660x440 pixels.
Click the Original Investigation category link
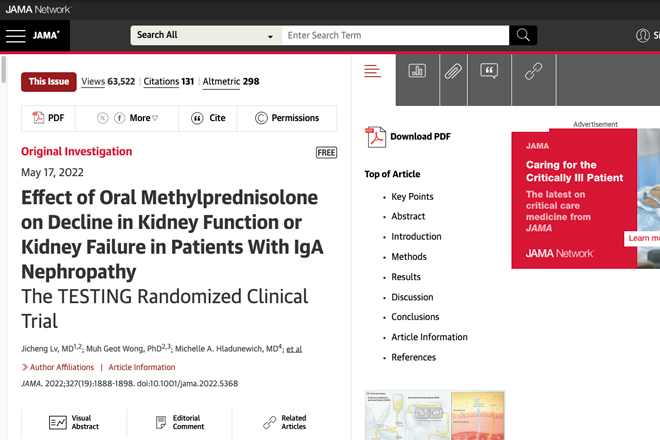(x=77, y=152)
